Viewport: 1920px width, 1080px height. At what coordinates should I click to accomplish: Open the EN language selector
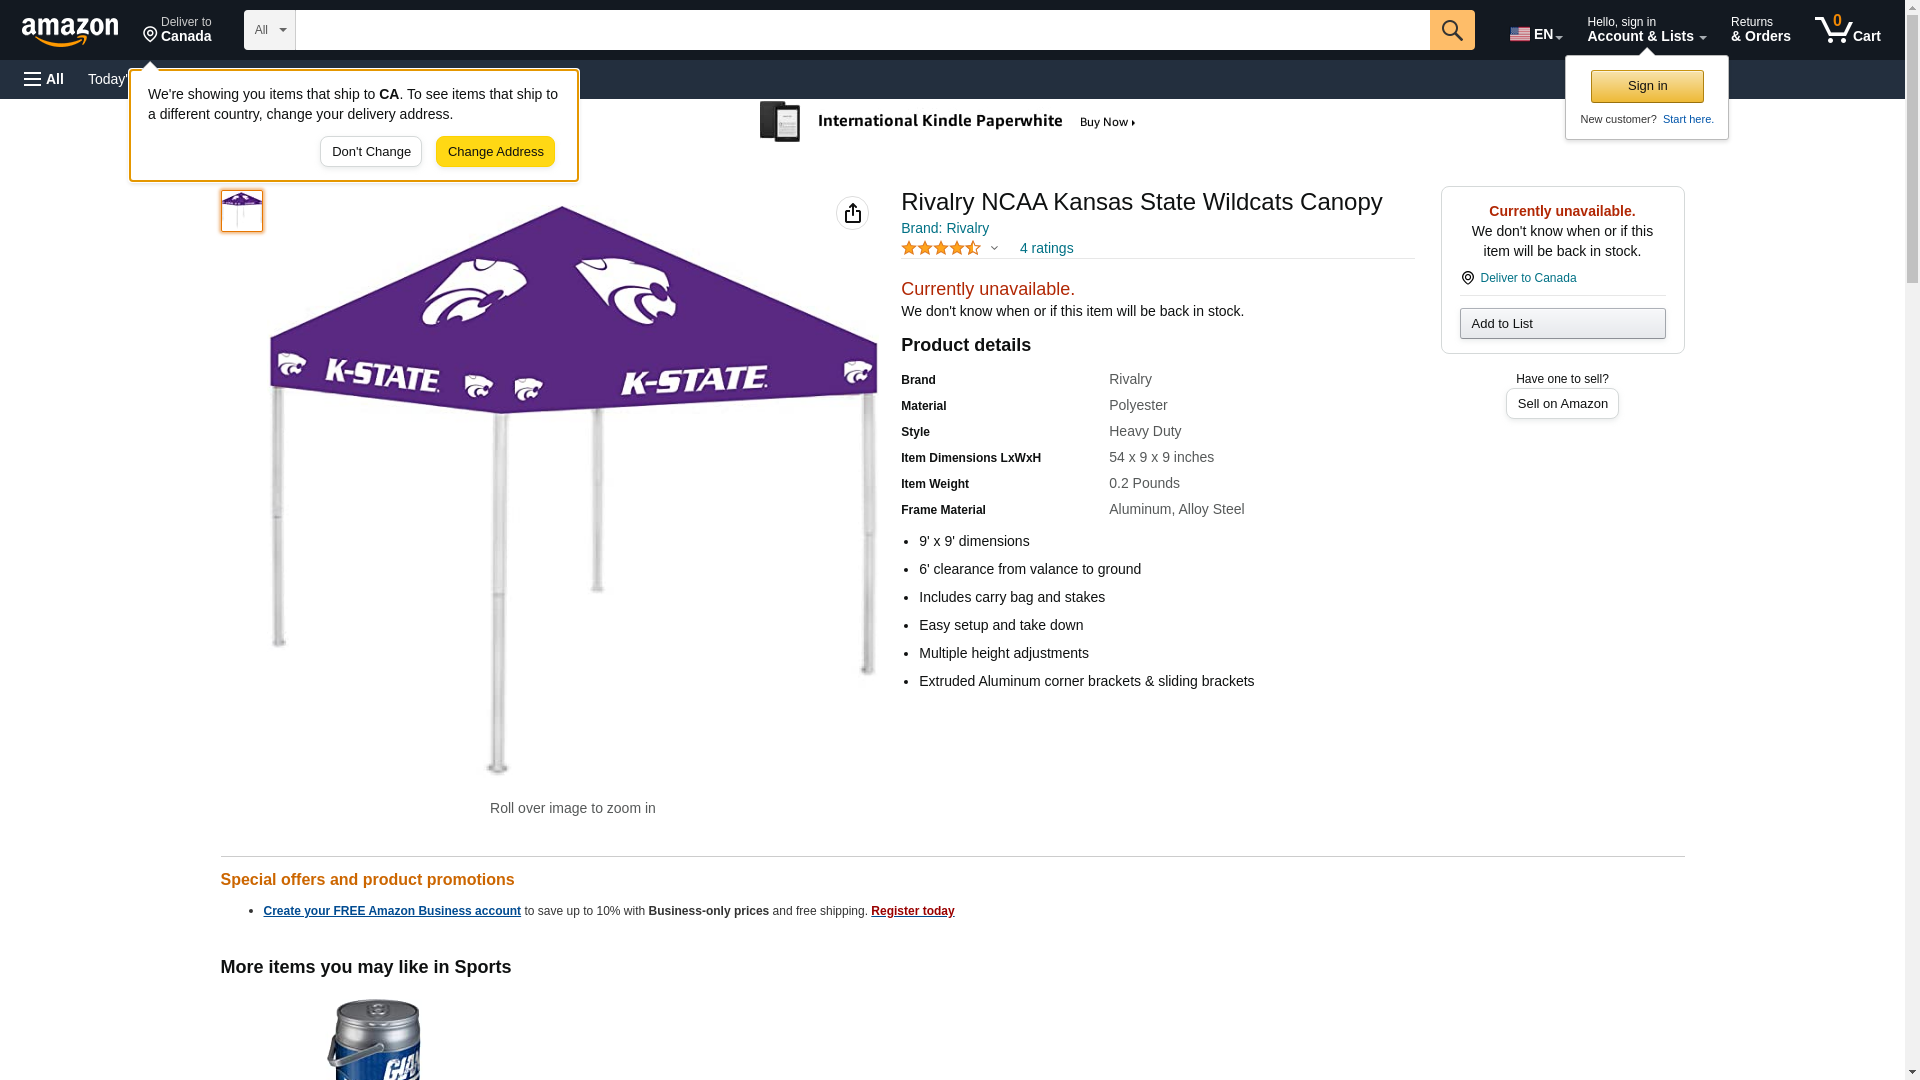point(1536,33)
